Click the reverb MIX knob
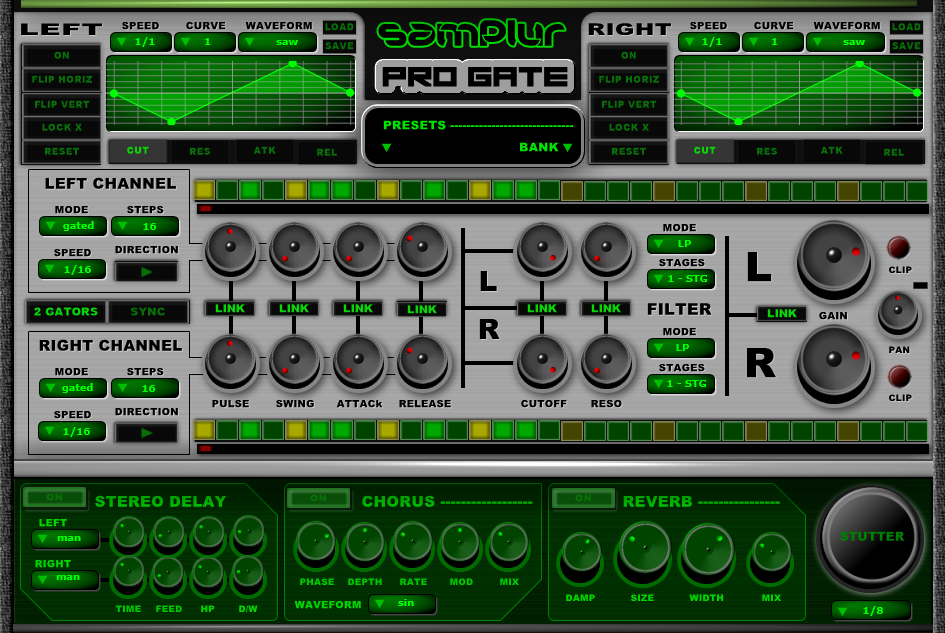 [x=771, y=555]
